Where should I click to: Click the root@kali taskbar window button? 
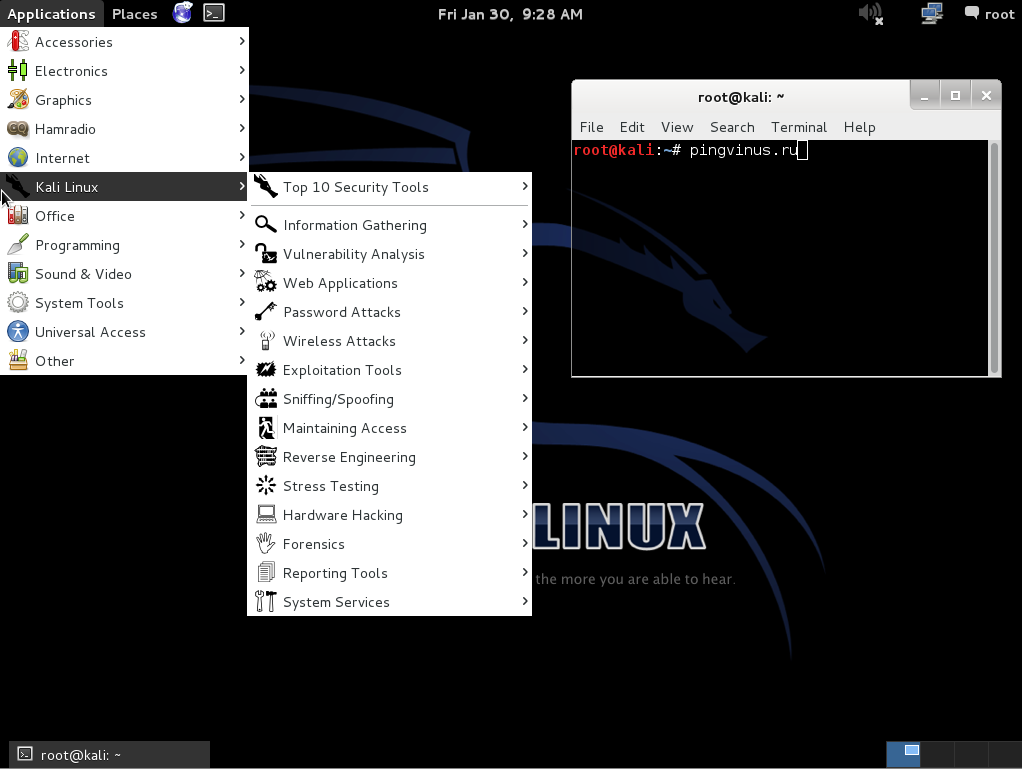pos(110,755)
